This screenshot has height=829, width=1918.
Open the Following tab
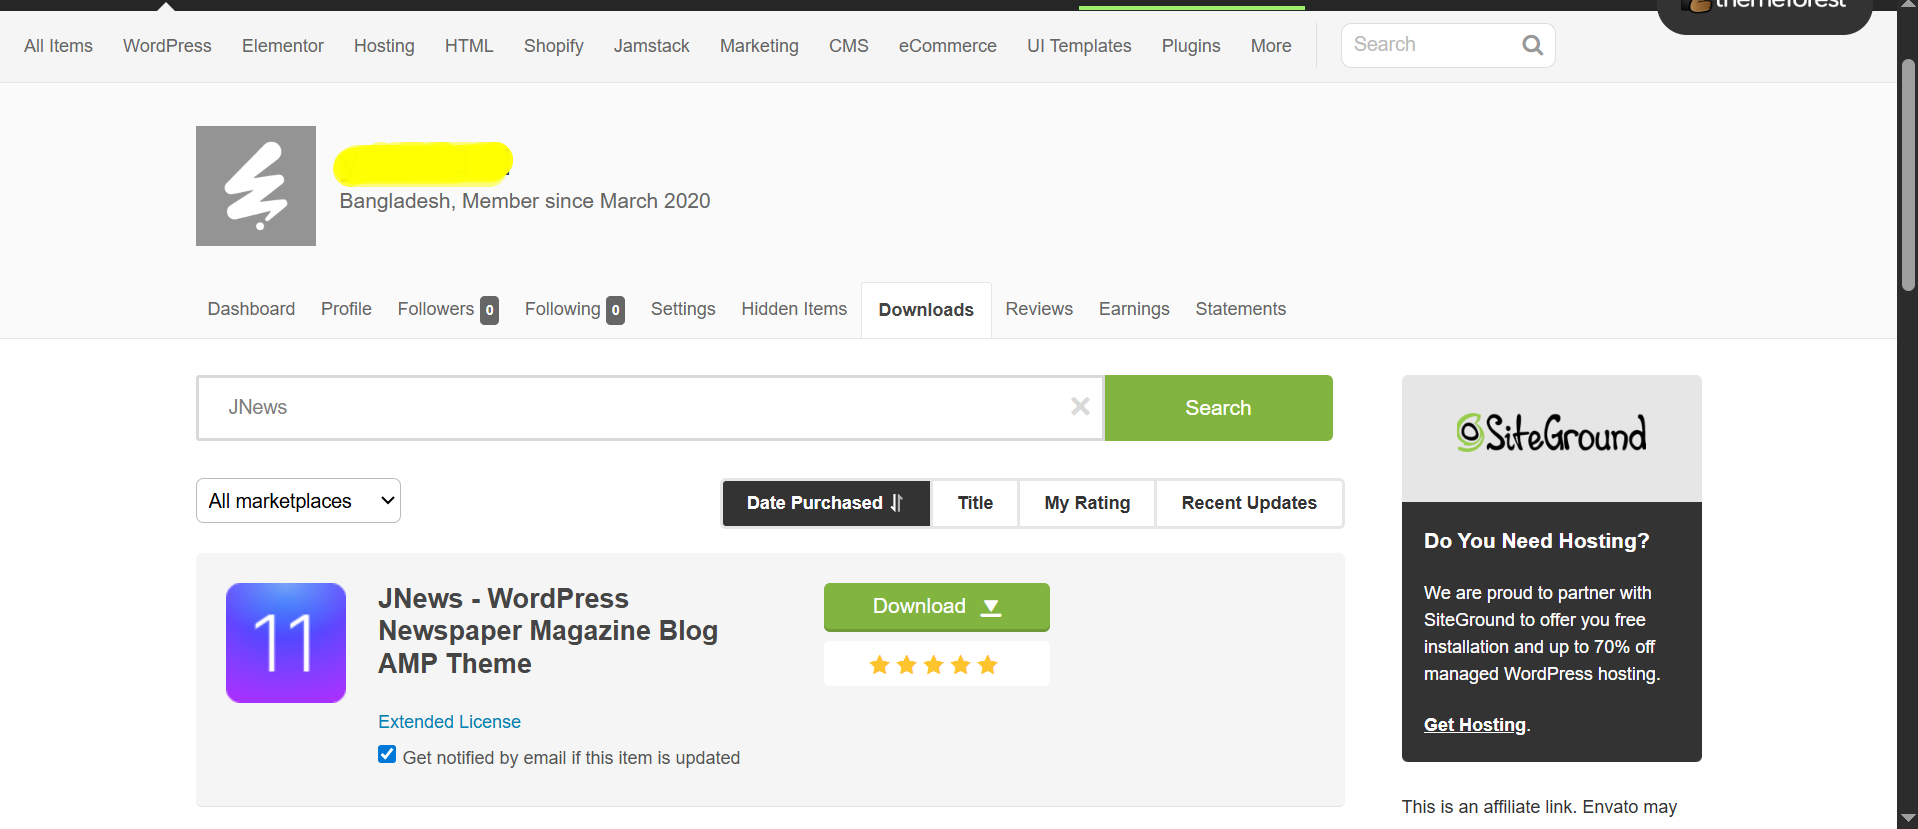coord(575,309)
